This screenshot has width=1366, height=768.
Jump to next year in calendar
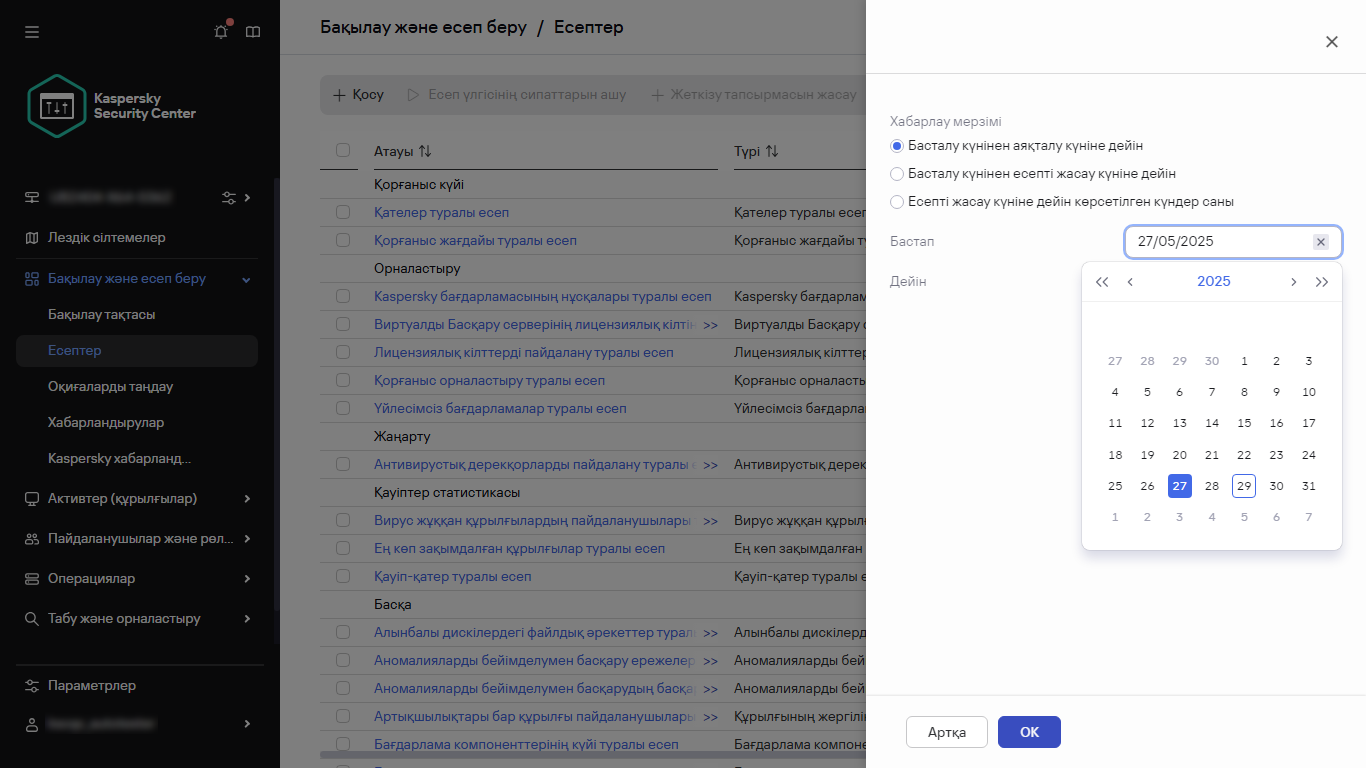[x=1322, y=282]
